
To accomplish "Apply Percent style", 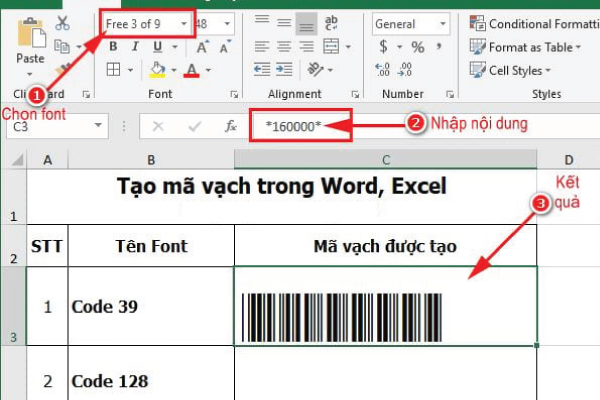I will click(x=417, y=47).
